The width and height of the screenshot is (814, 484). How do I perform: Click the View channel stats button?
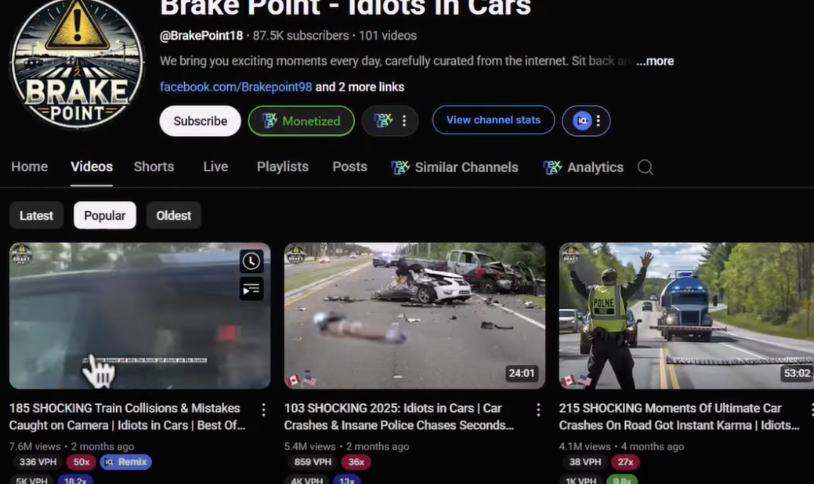tap(493, 120)
